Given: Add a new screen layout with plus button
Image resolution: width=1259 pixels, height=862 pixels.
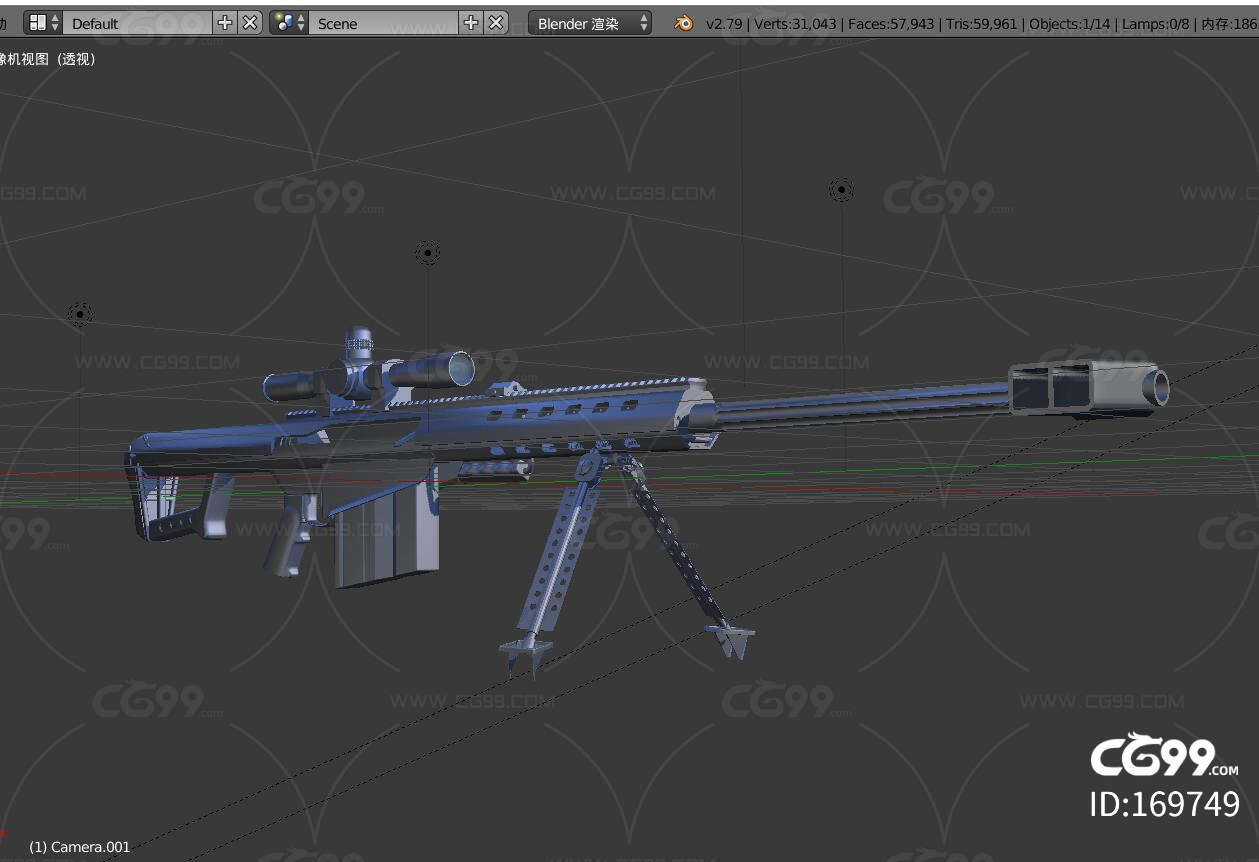Looking at the screenshot, I should tap(225, 23).
